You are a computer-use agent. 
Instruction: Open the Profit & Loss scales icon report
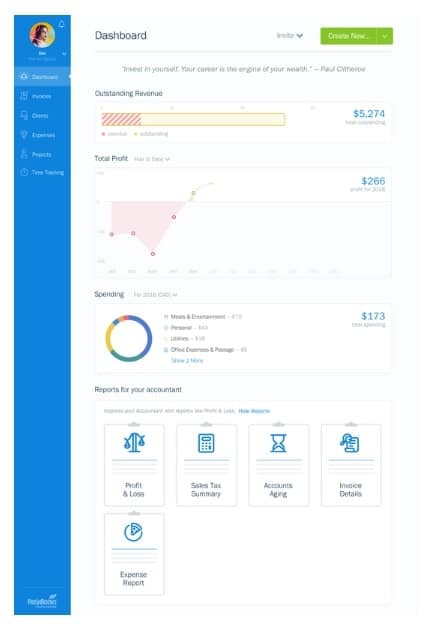134,442
